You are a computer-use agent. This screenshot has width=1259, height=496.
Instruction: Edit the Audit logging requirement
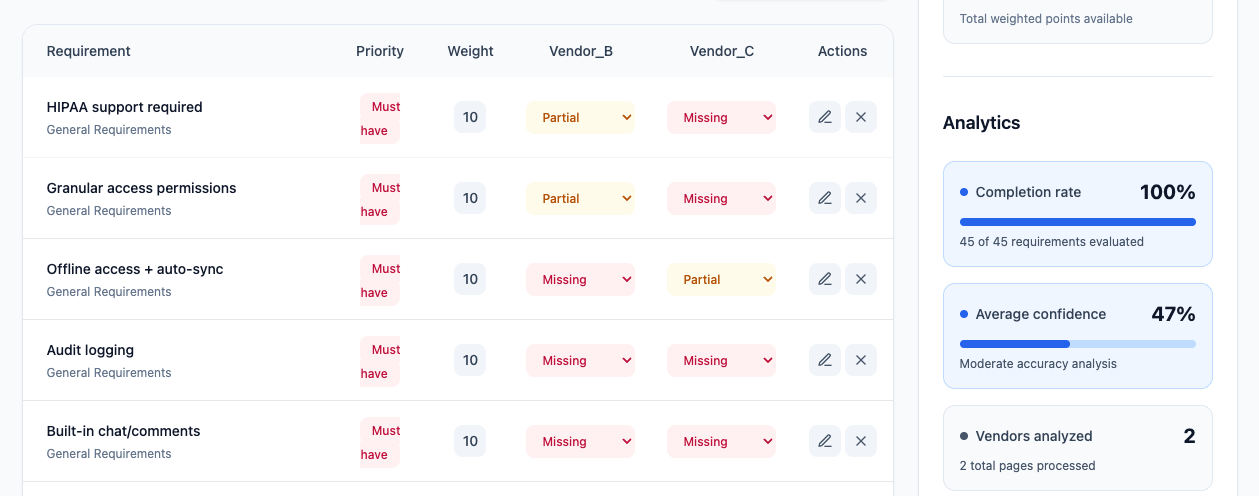click(x=825, y=360)
